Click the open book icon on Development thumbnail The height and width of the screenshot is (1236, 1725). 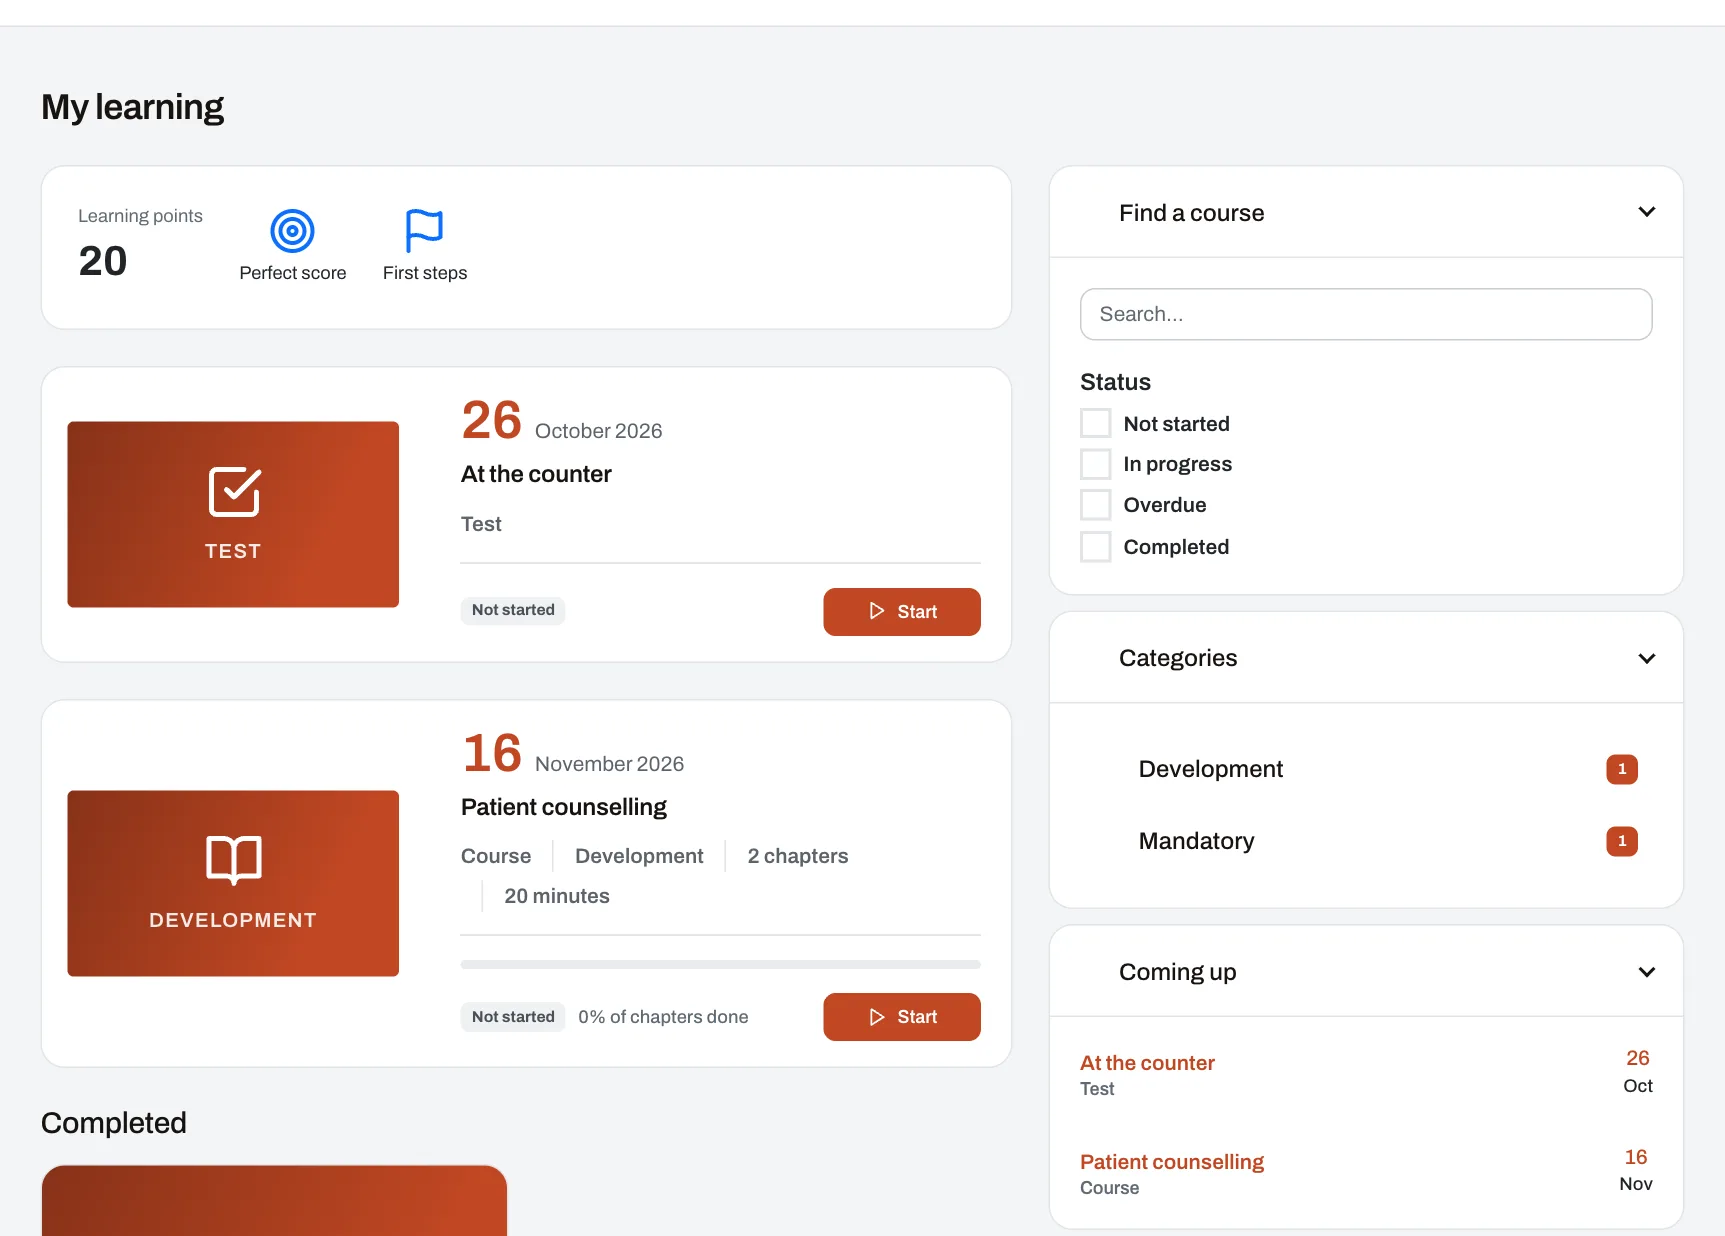(x=234, y=860)
